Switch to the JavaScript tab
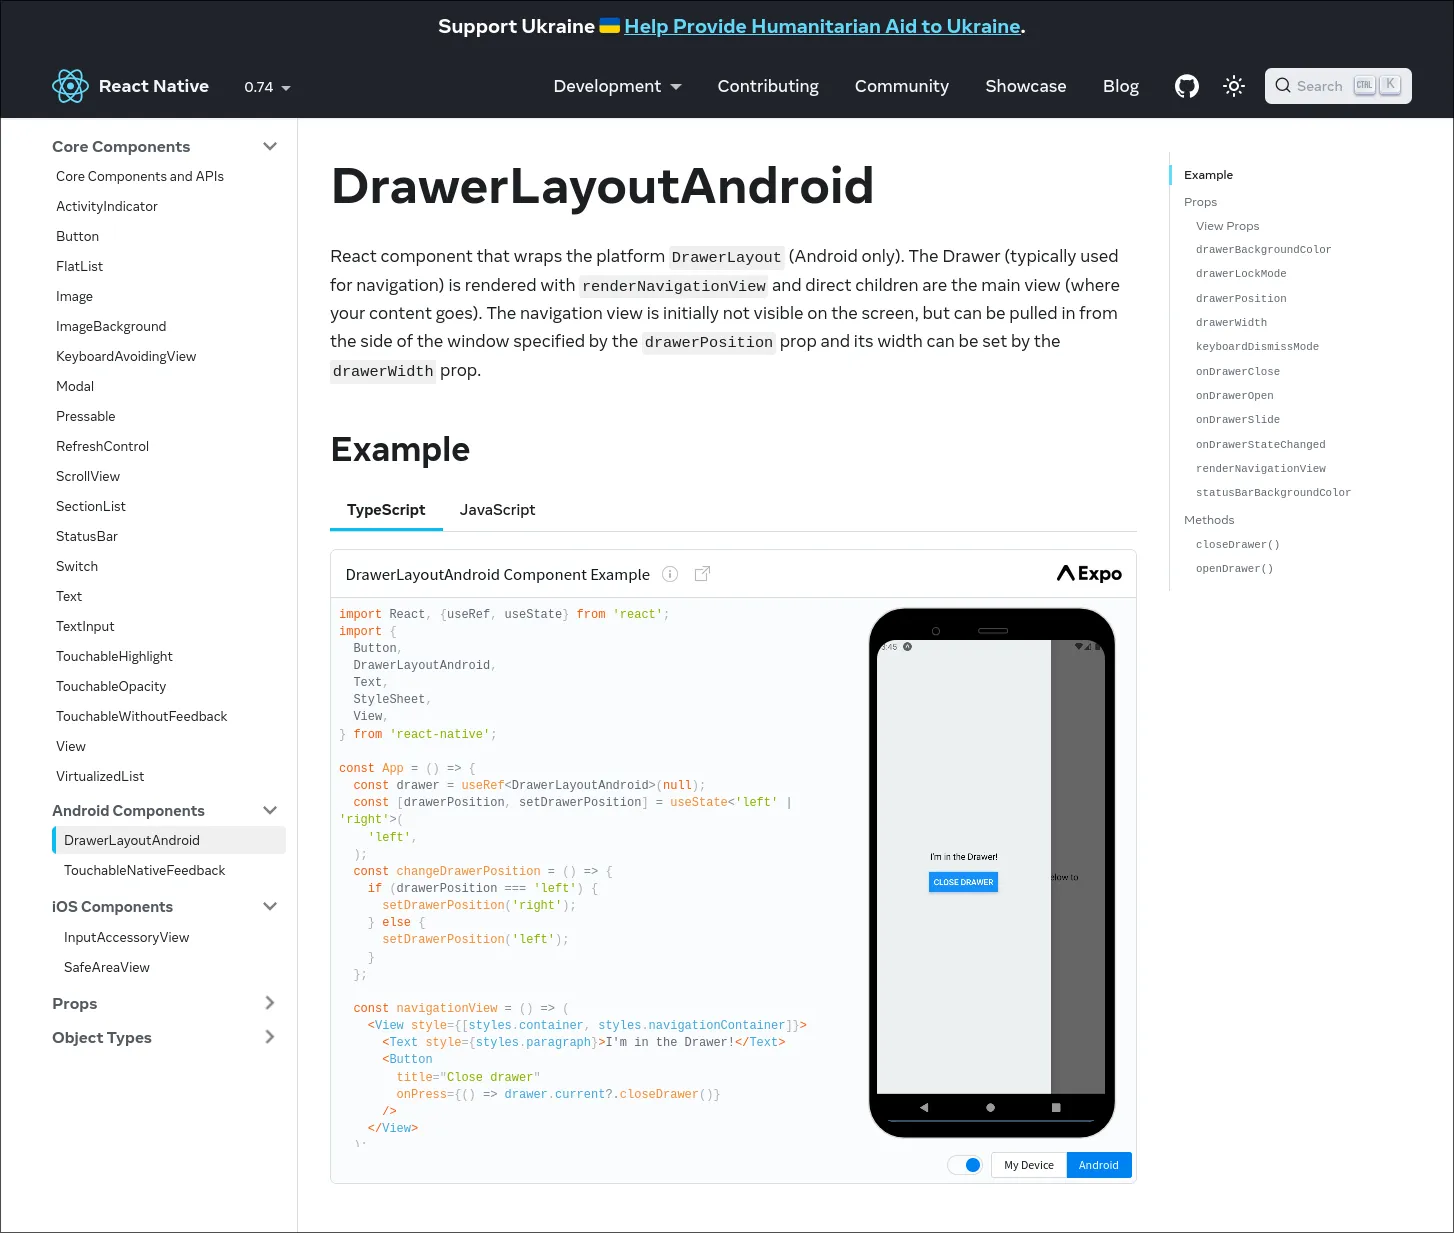 click(x=497, y=510)
